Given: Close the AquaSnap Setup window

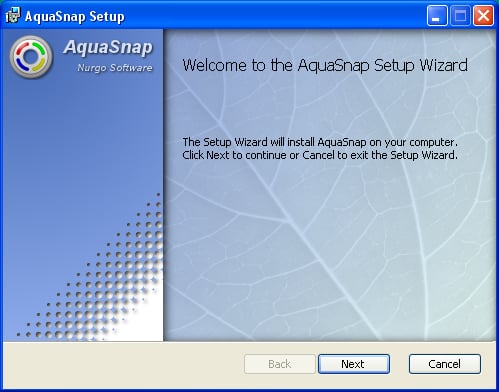Looking at the screenshot, I should [x=483, y=15].
